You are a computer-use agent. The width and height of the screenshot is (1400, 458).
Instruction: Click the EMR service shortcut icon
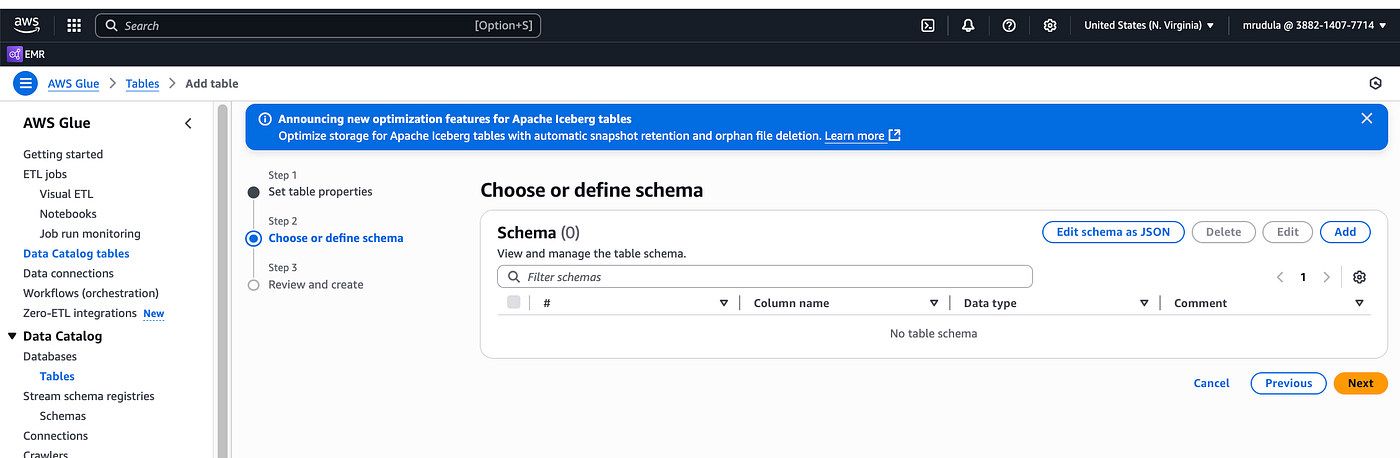coord(15,54)
